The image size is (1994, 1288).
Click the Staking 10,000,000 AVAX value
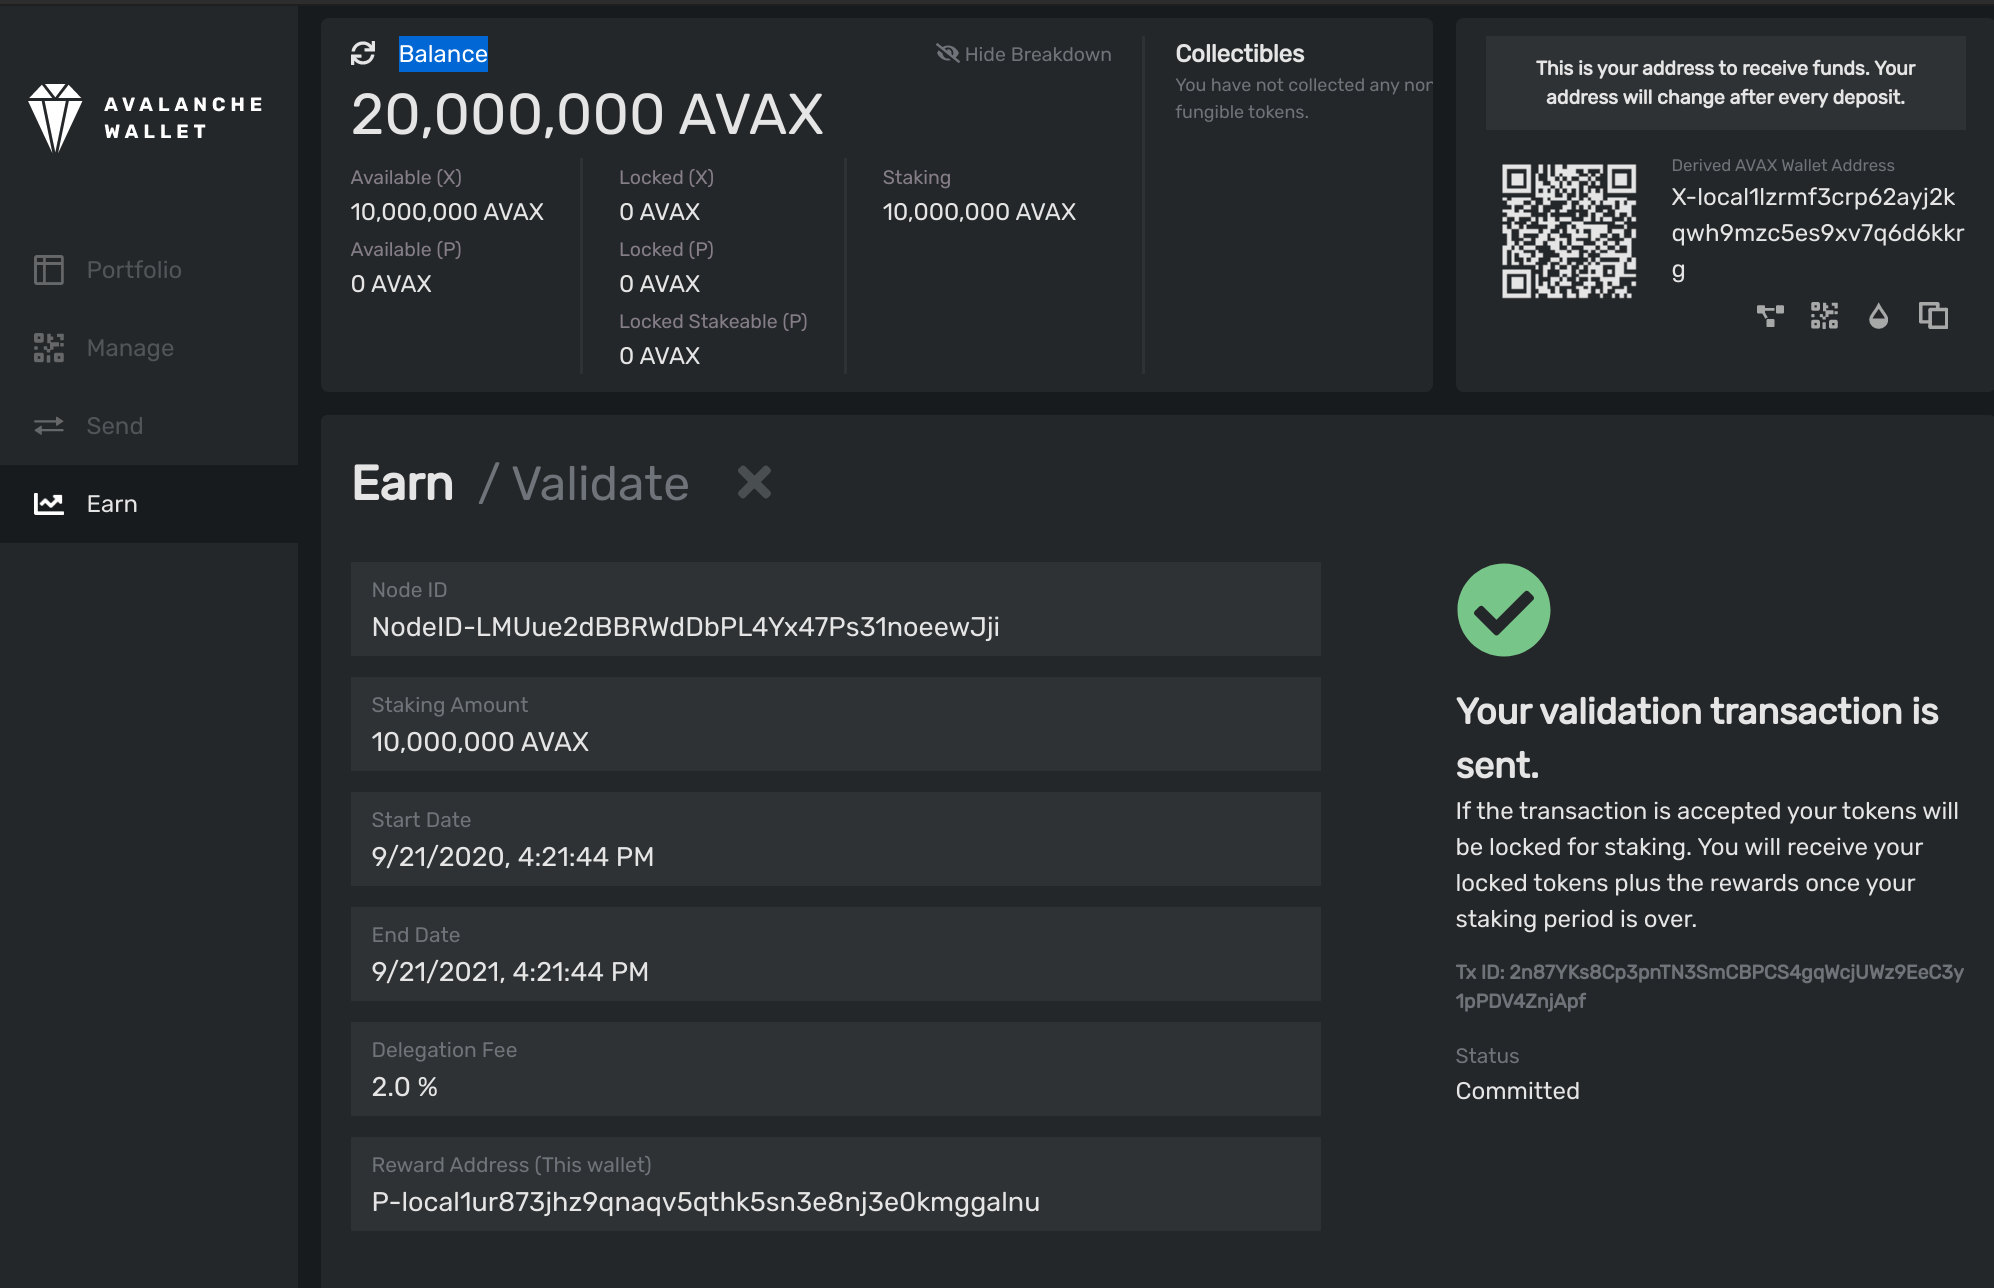[x=979, y=212]
